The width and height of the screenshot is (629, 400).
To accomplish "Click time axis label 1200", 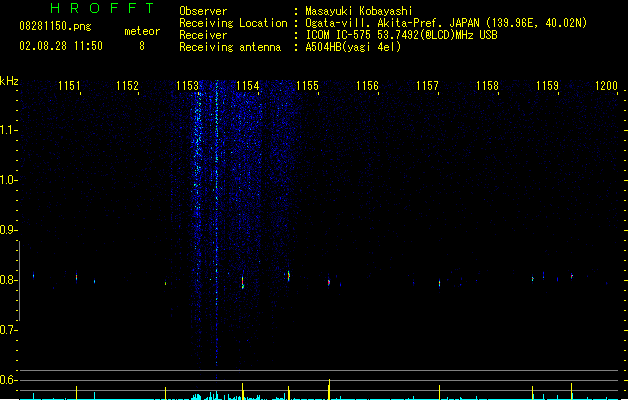I will [x=606, y=86].
